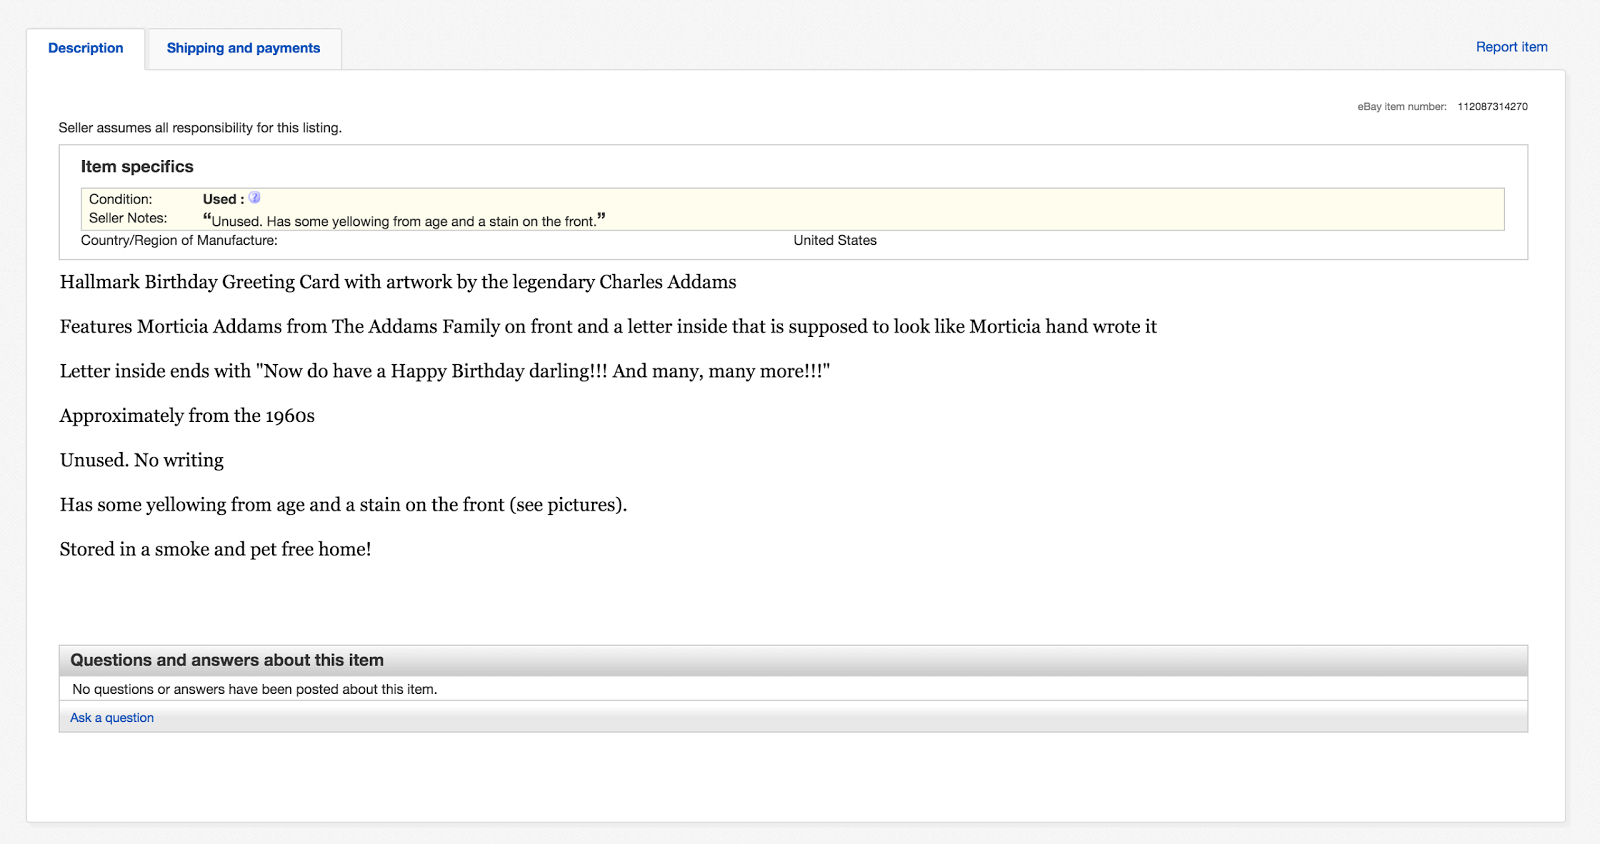The image size is (1600, 844).
Task: Click the help icon next to Used condition
Action: (255, 198)
